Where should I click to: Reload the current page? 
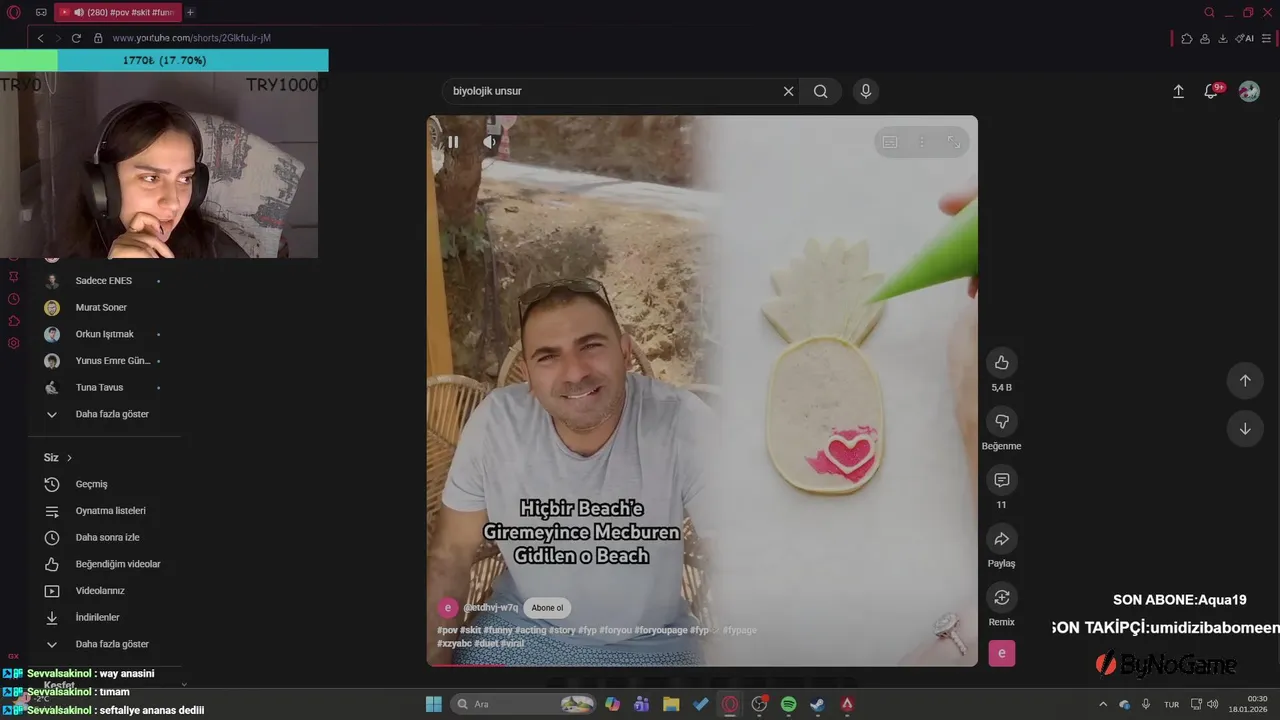click(76, 38)
